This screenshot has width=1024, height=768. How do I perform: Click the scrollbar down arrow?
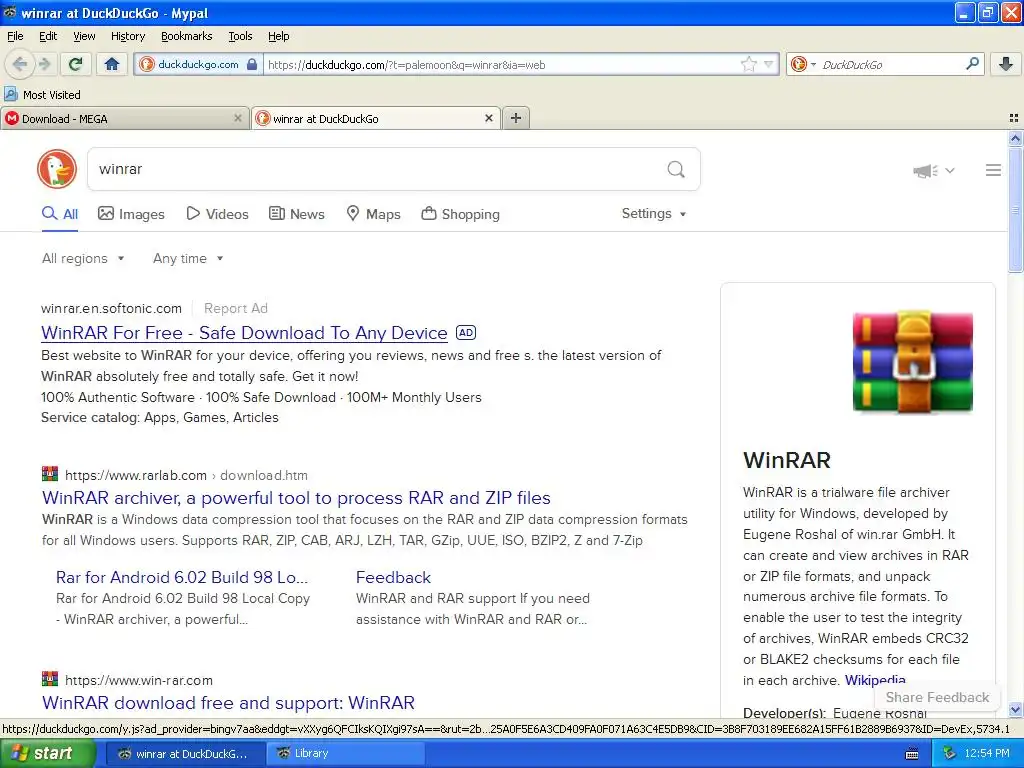pyautogui.click(x=1015, y=709)
